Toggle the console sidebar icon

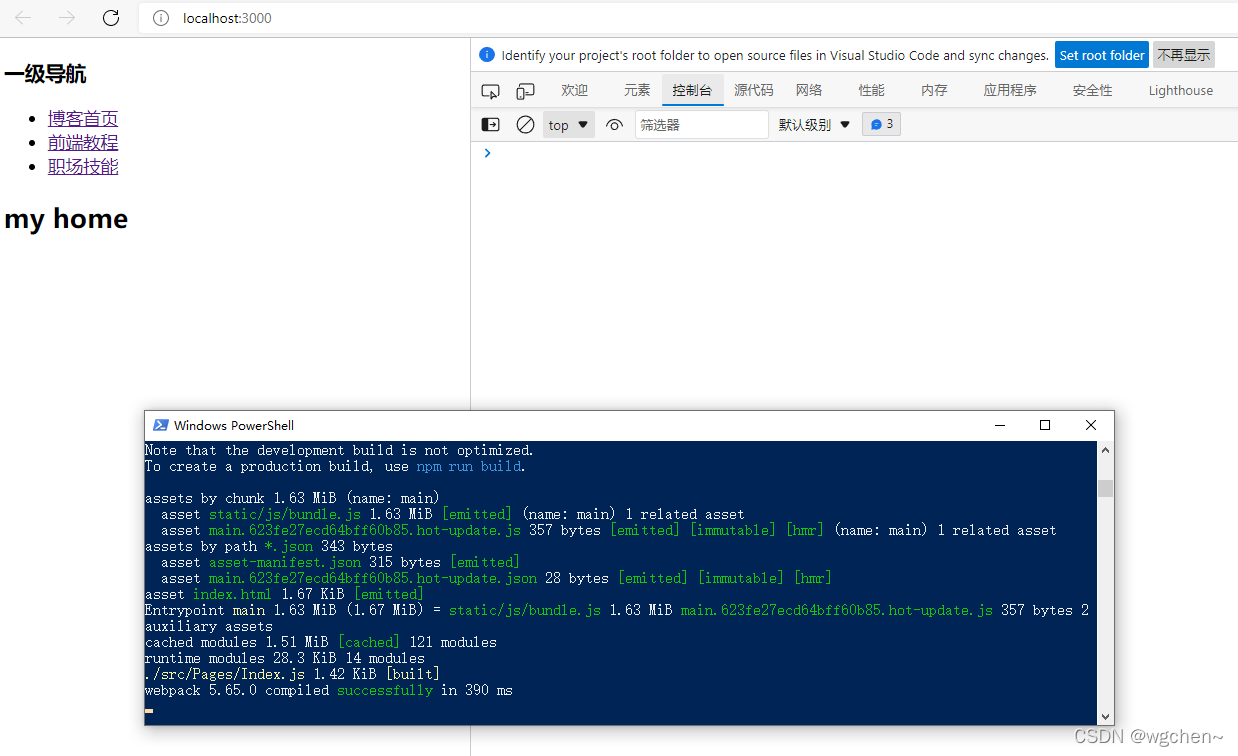pyautogui.click(x=490, y=125)
